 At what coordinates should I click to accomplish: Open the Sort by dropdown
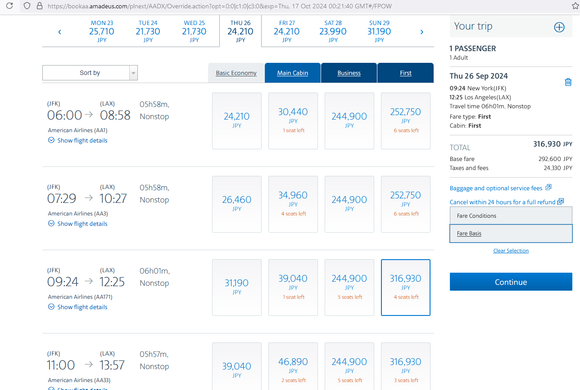pos(90,73)
